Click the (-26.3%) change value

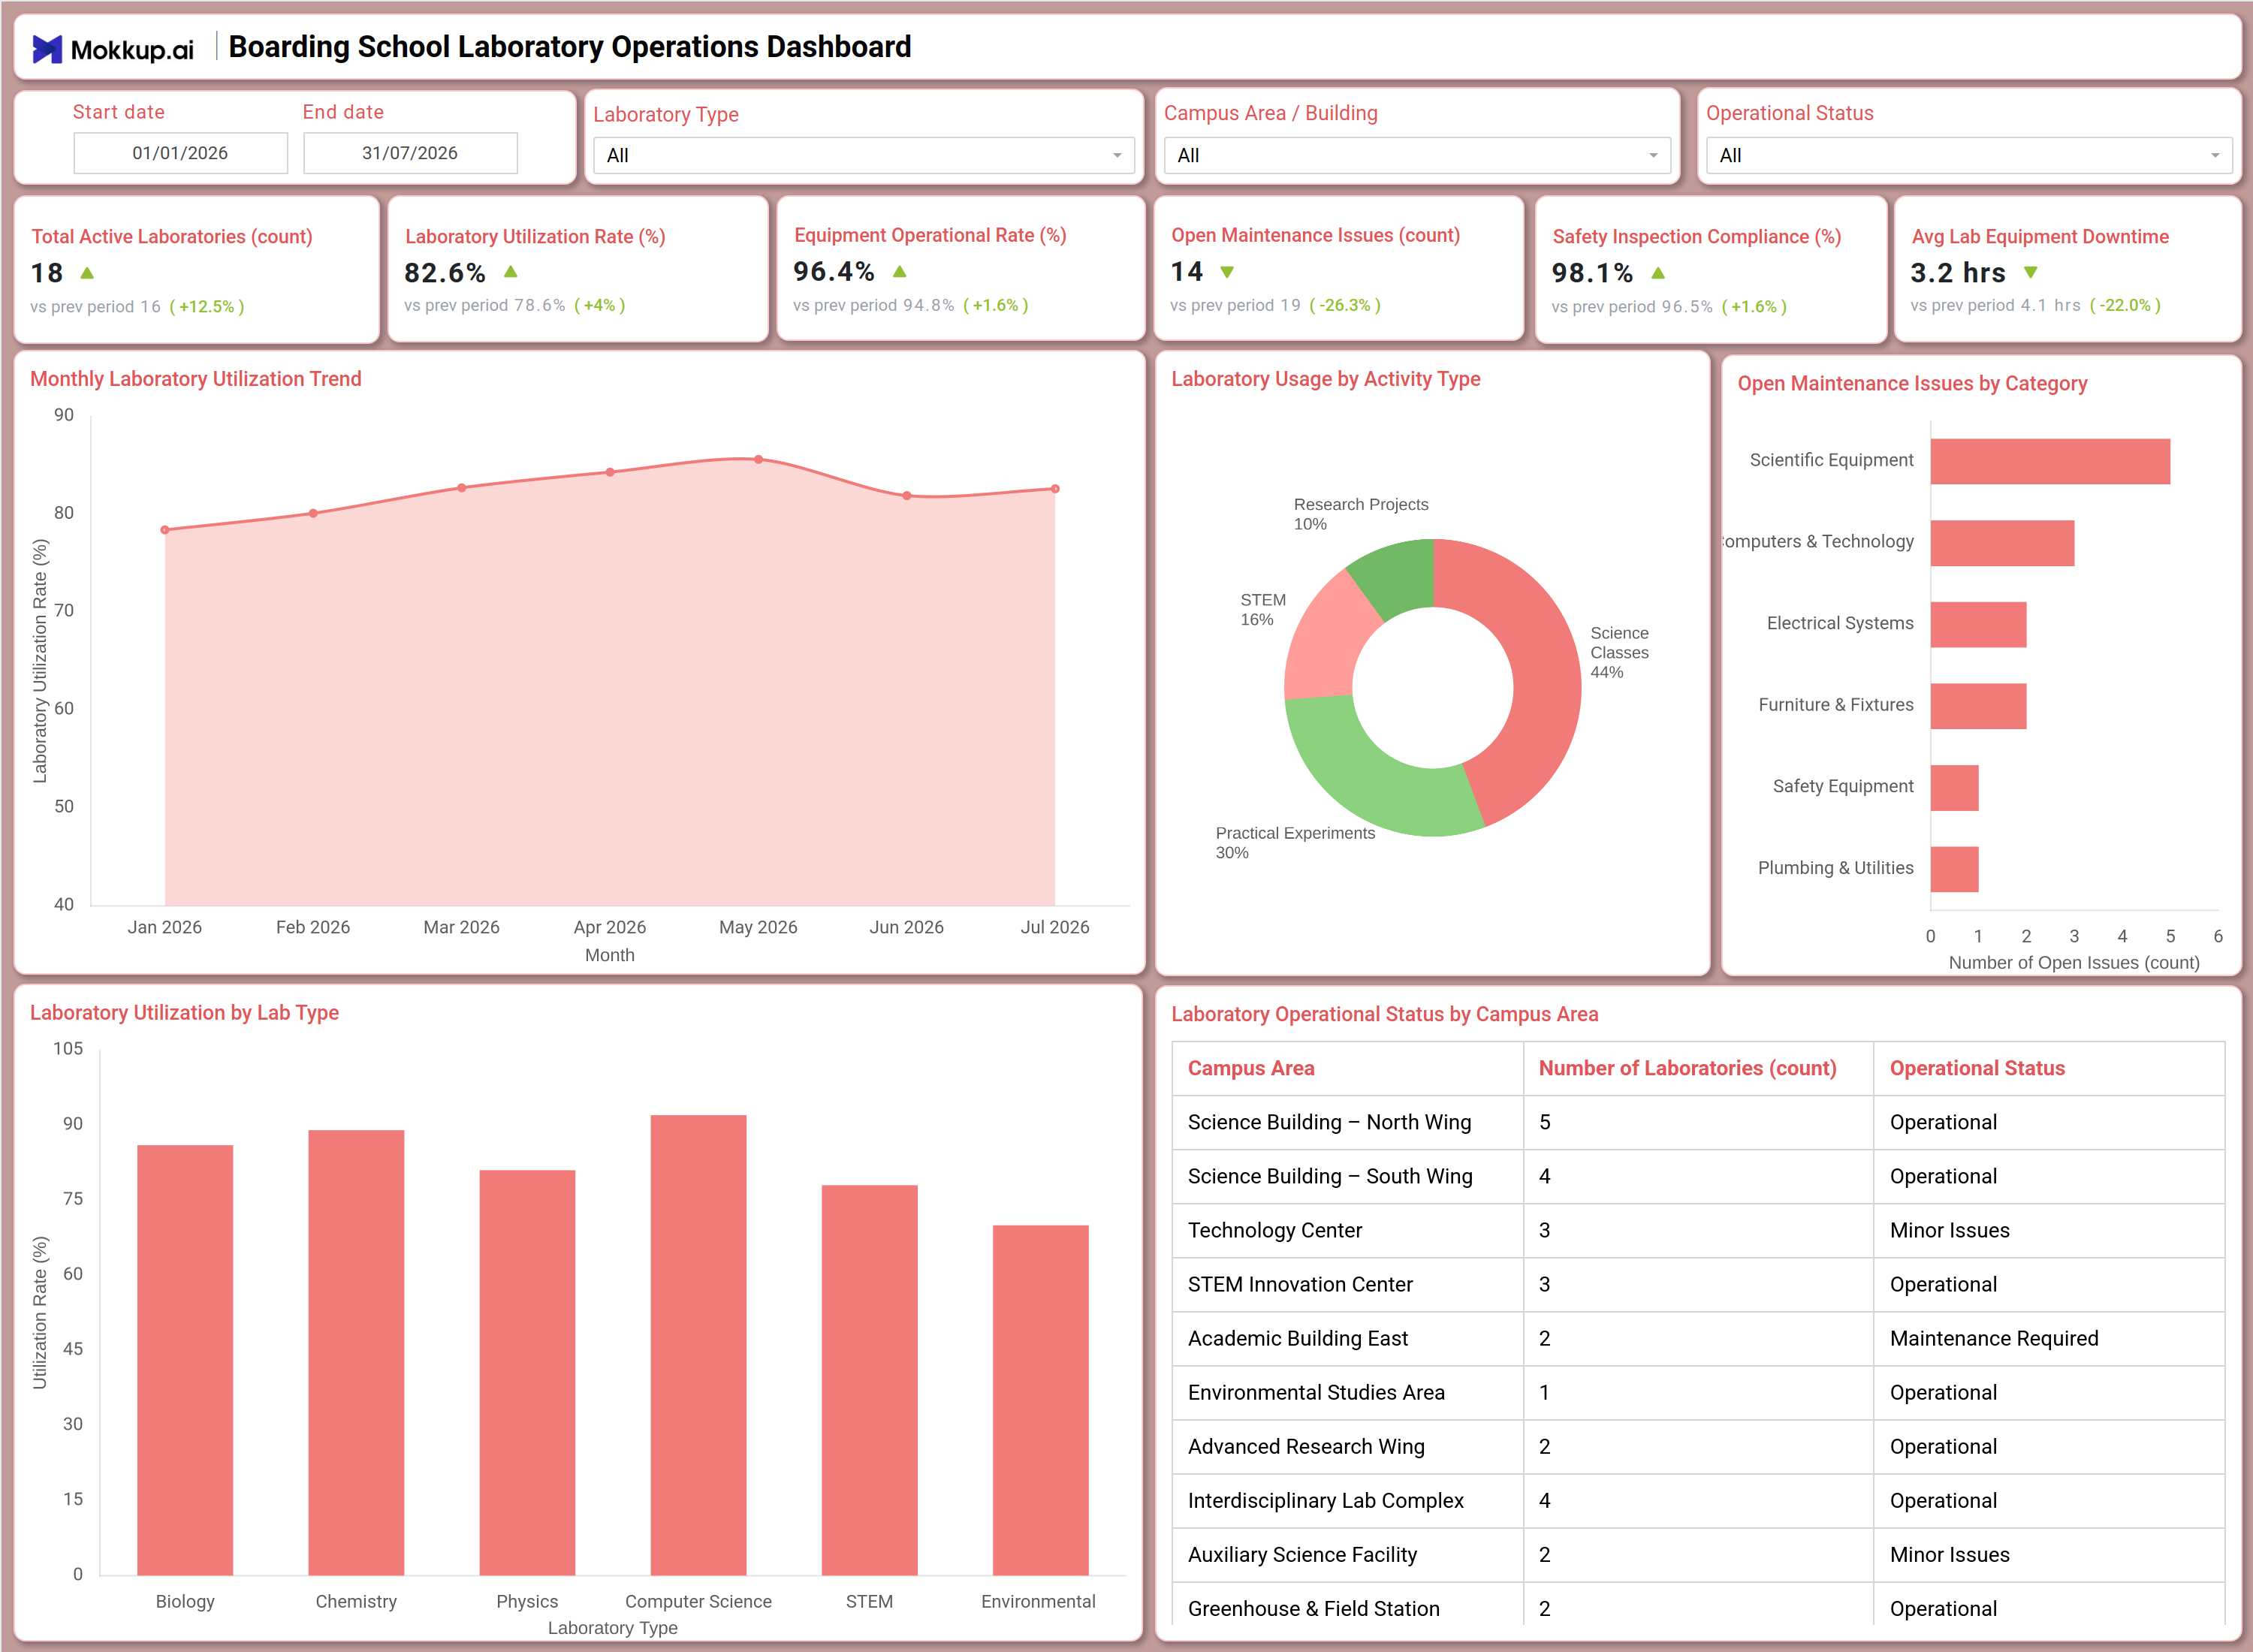click(x=1345, y=305)
